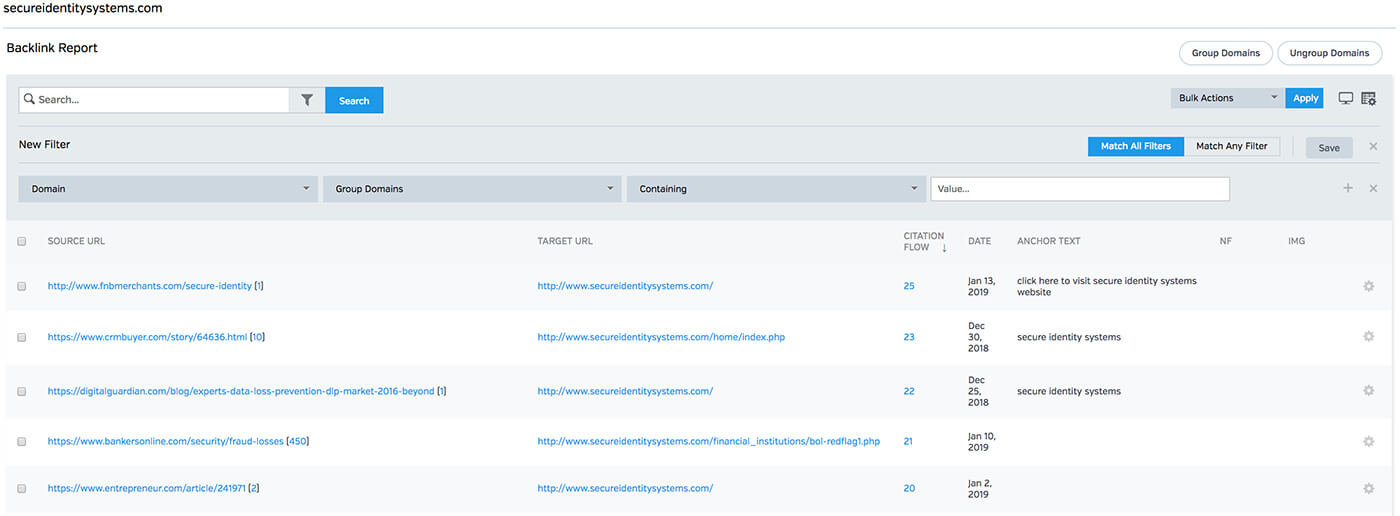The width and height of the screenshot is (1400, 516).
Task: Close the New Filter panel header
Action: point(1373,146)
